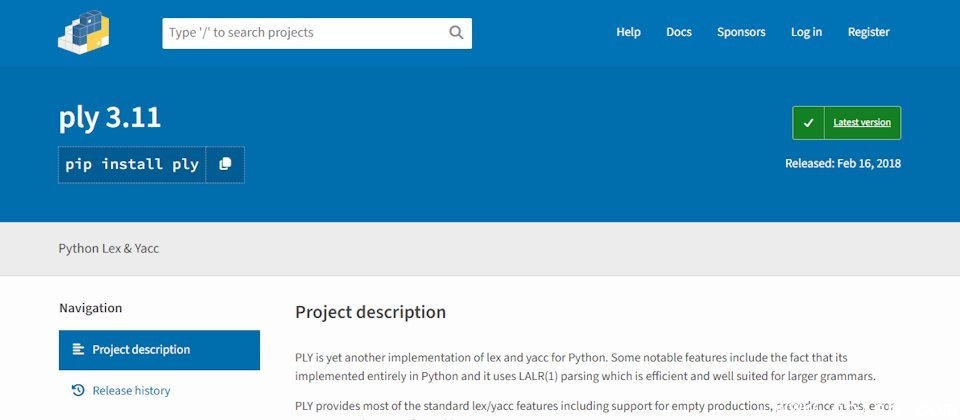This screenshot has width=960, height=420.
Task: Copy the pip install command to clipboard
Action: (225, 164)
